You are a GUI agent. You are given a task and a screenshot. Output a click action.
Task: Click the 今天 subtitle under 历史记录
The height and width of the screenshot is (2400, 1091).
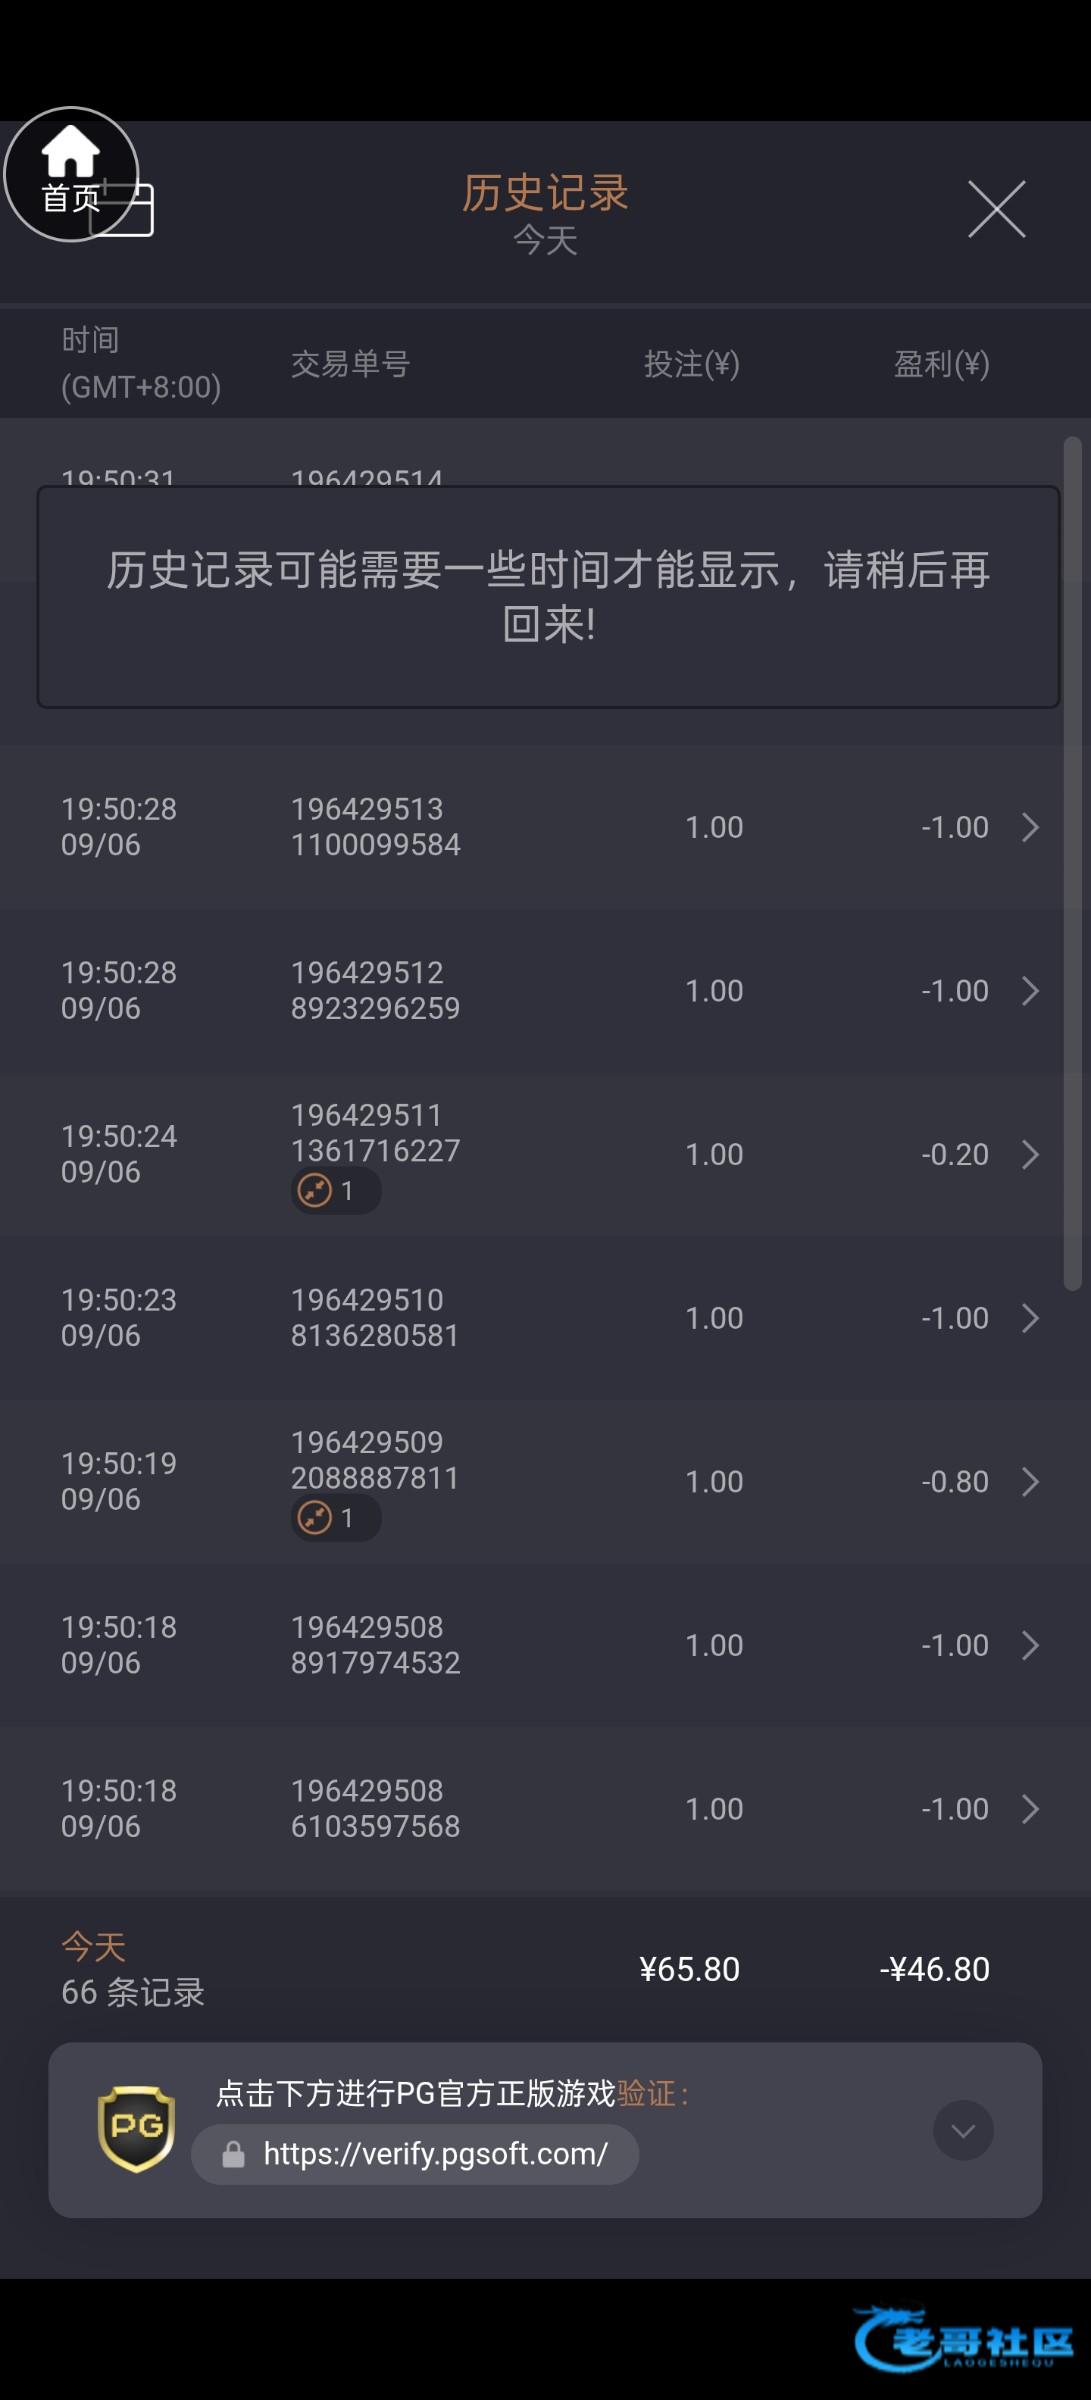click(x=545, y=241)
